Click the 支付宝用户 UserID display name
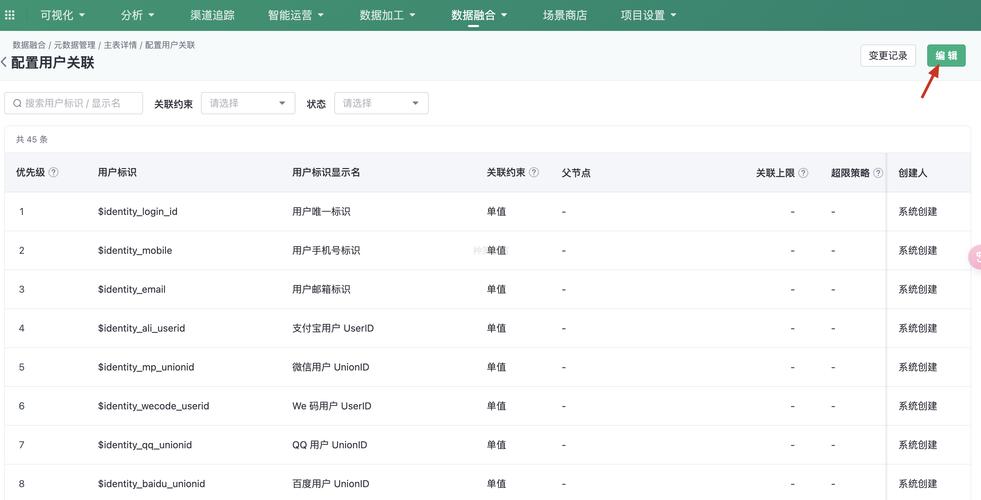The image size is (981, 500). tap(333, 328)
